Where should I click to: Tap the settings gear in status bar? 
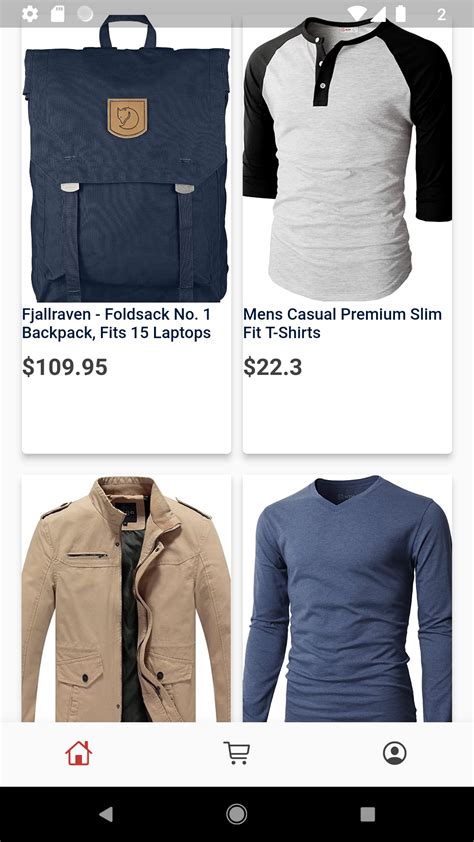(30, 14)
